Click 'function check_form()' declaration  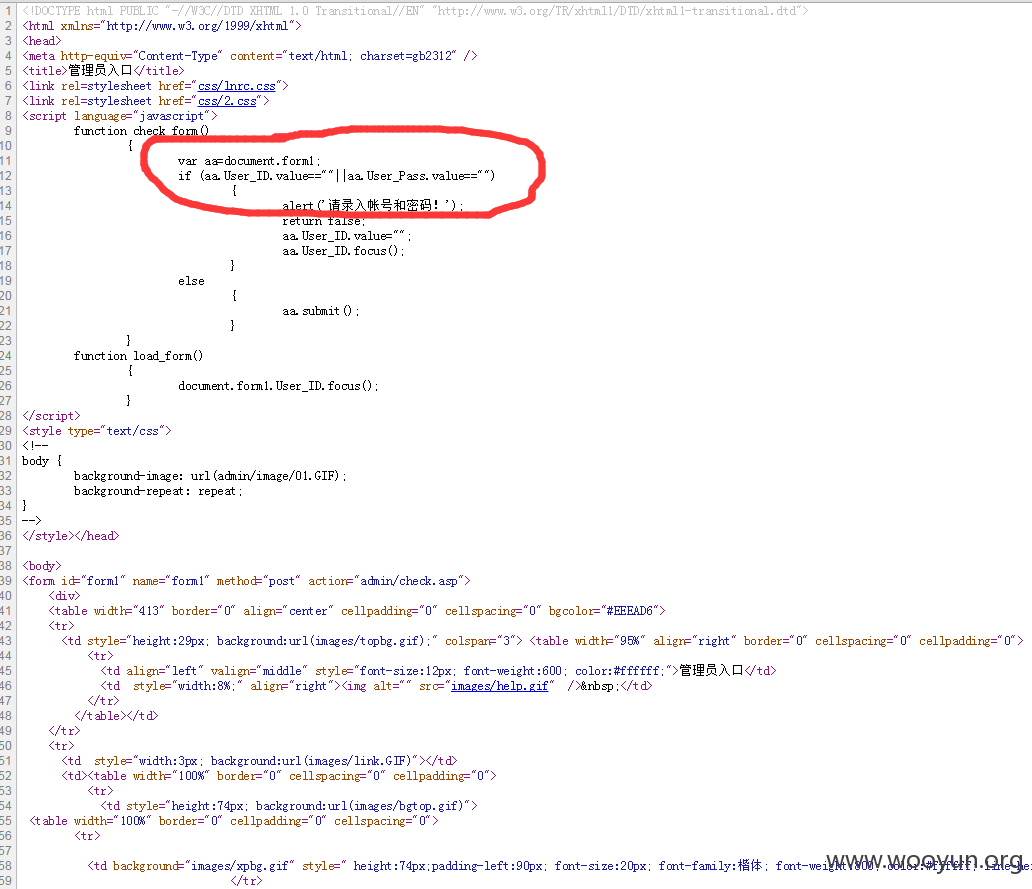click(142, 131)
